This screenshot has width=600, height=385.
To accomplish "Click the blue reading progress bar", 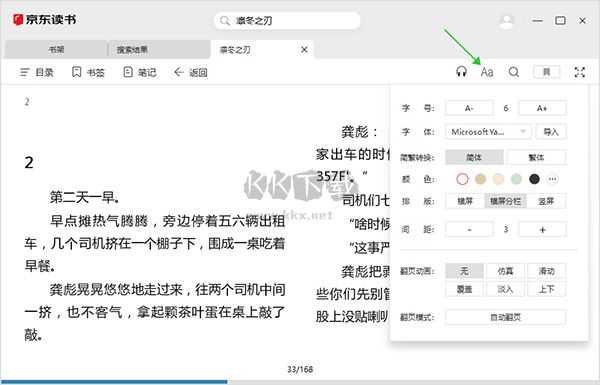I will pyautogui.click(x=114, y=382).
